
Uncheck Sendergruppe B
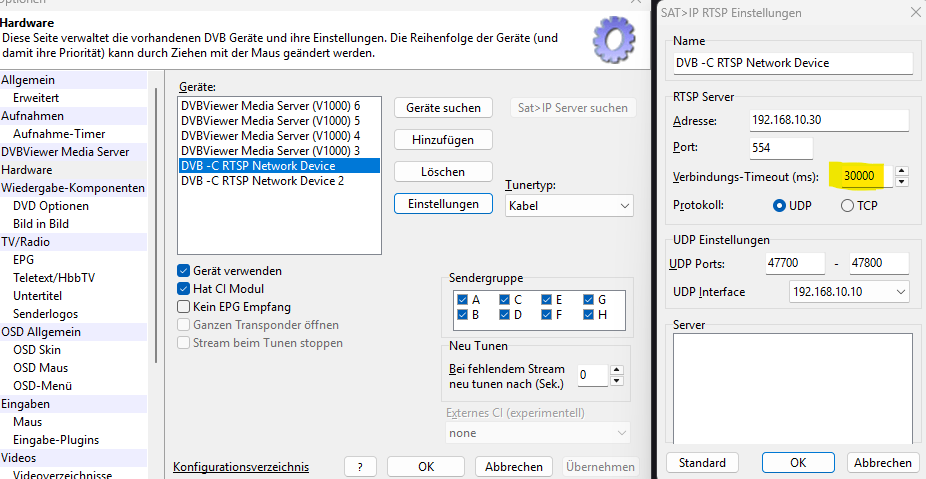[462, 315]
